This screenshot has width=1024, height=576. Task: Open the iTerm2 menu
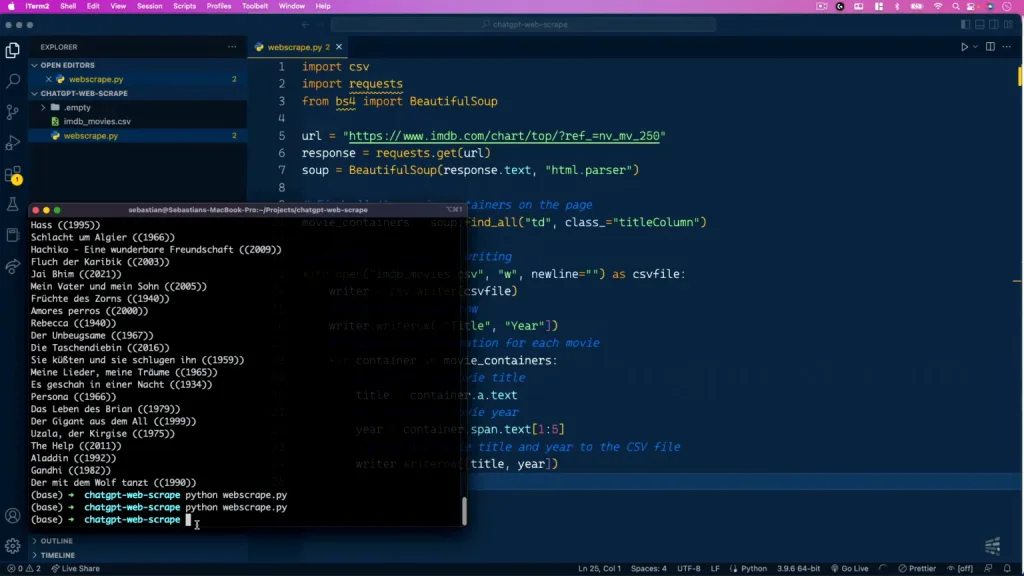pos(37,6)
